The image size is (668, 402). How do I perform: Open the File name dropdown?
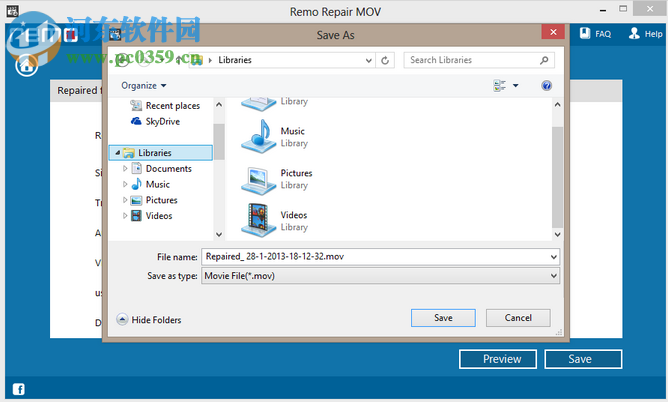pyautogui.click(x=553, y=257)
